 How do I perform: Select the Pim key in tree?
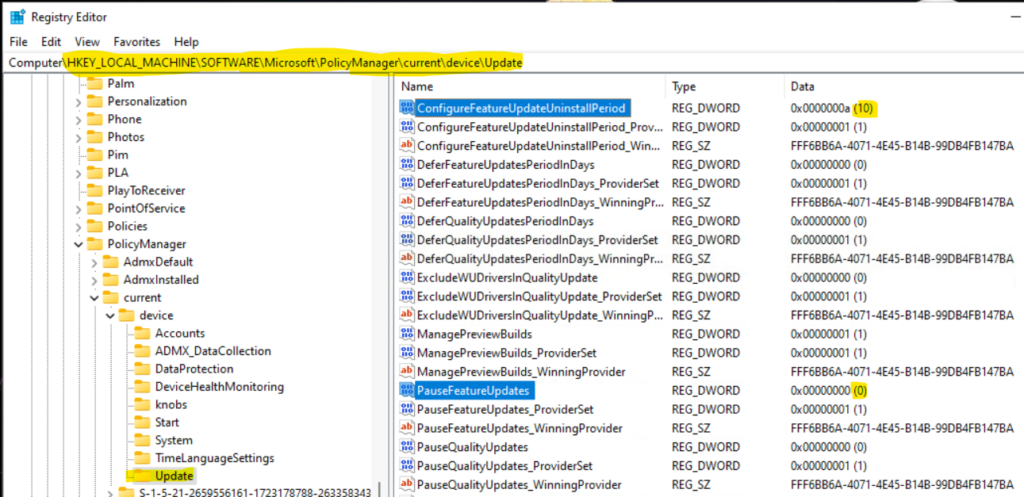[118, 155]
